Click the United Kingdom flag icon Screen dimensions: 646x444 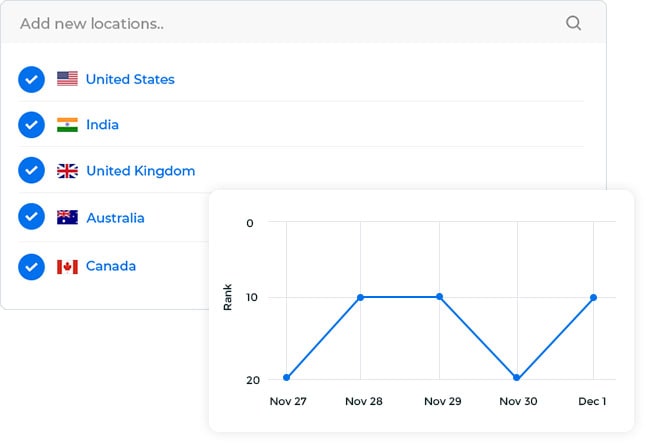[67, 171]
